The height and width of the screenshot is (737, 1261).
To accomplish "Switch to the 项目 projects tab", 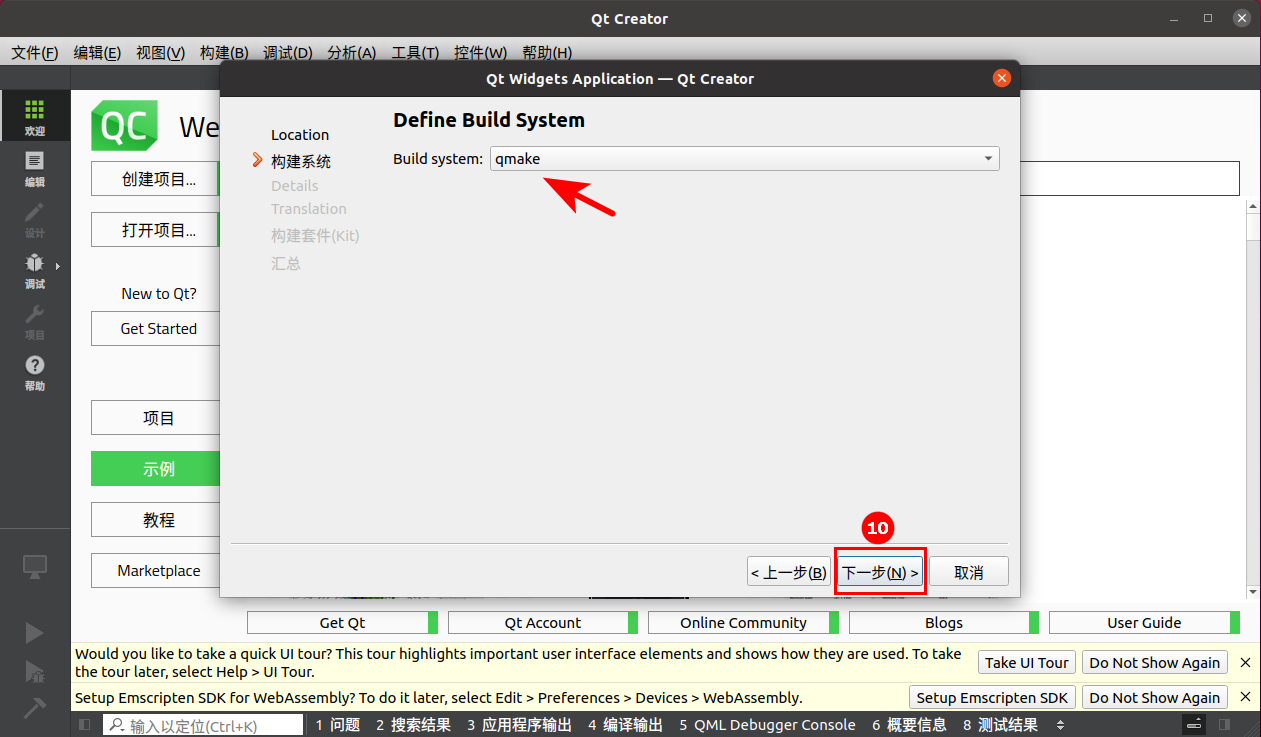I will pyautogui.click(x=156, y=418).
